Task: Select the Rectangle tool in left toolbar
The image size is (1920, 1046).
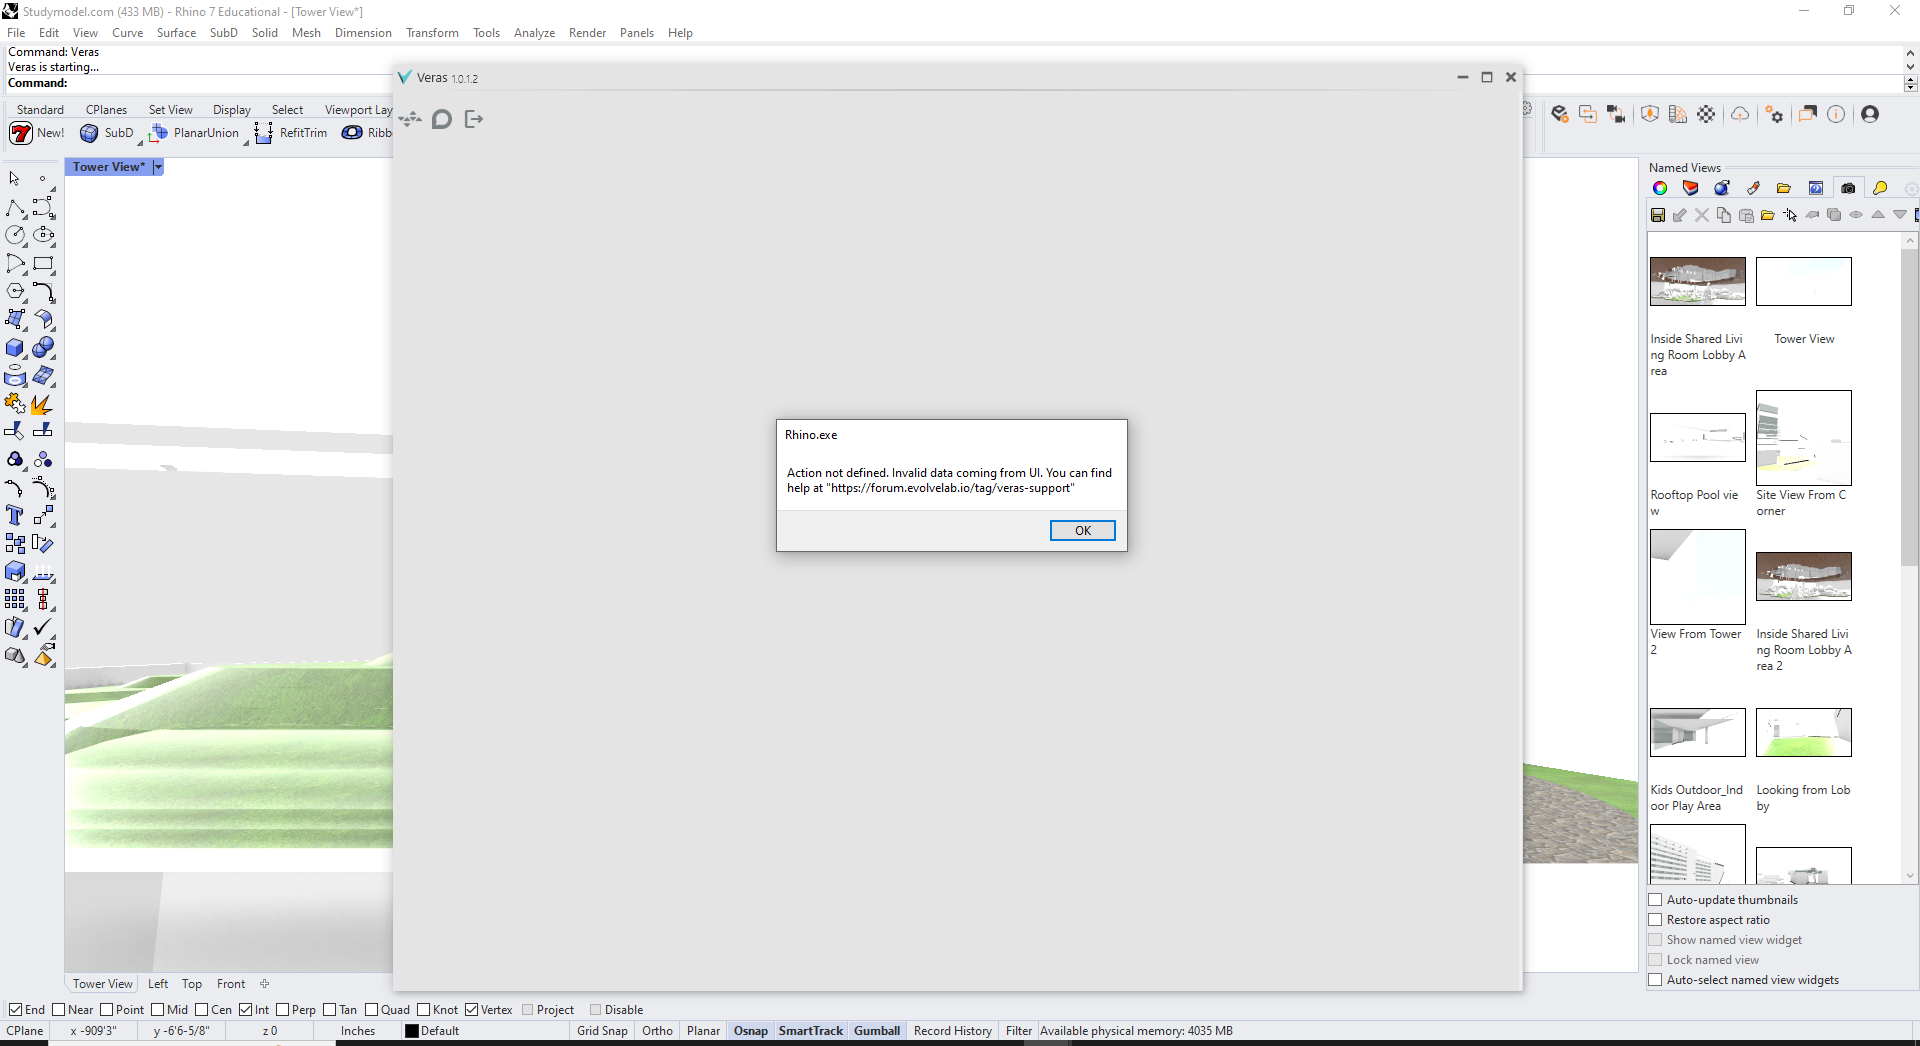Action: click(x=43, y=264)
